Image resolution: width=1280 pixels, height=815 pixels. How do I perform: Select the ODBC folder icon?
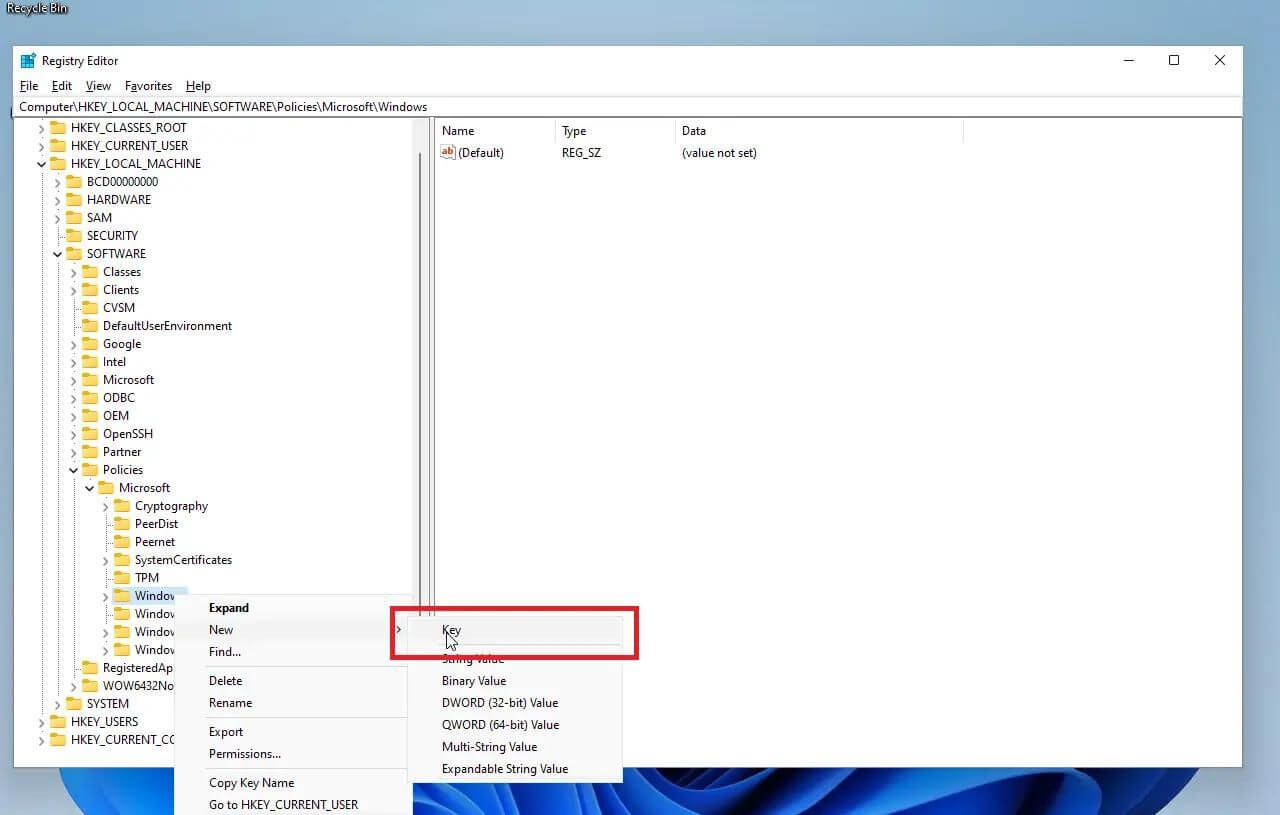pyautogui.click(x=92, y=398)
